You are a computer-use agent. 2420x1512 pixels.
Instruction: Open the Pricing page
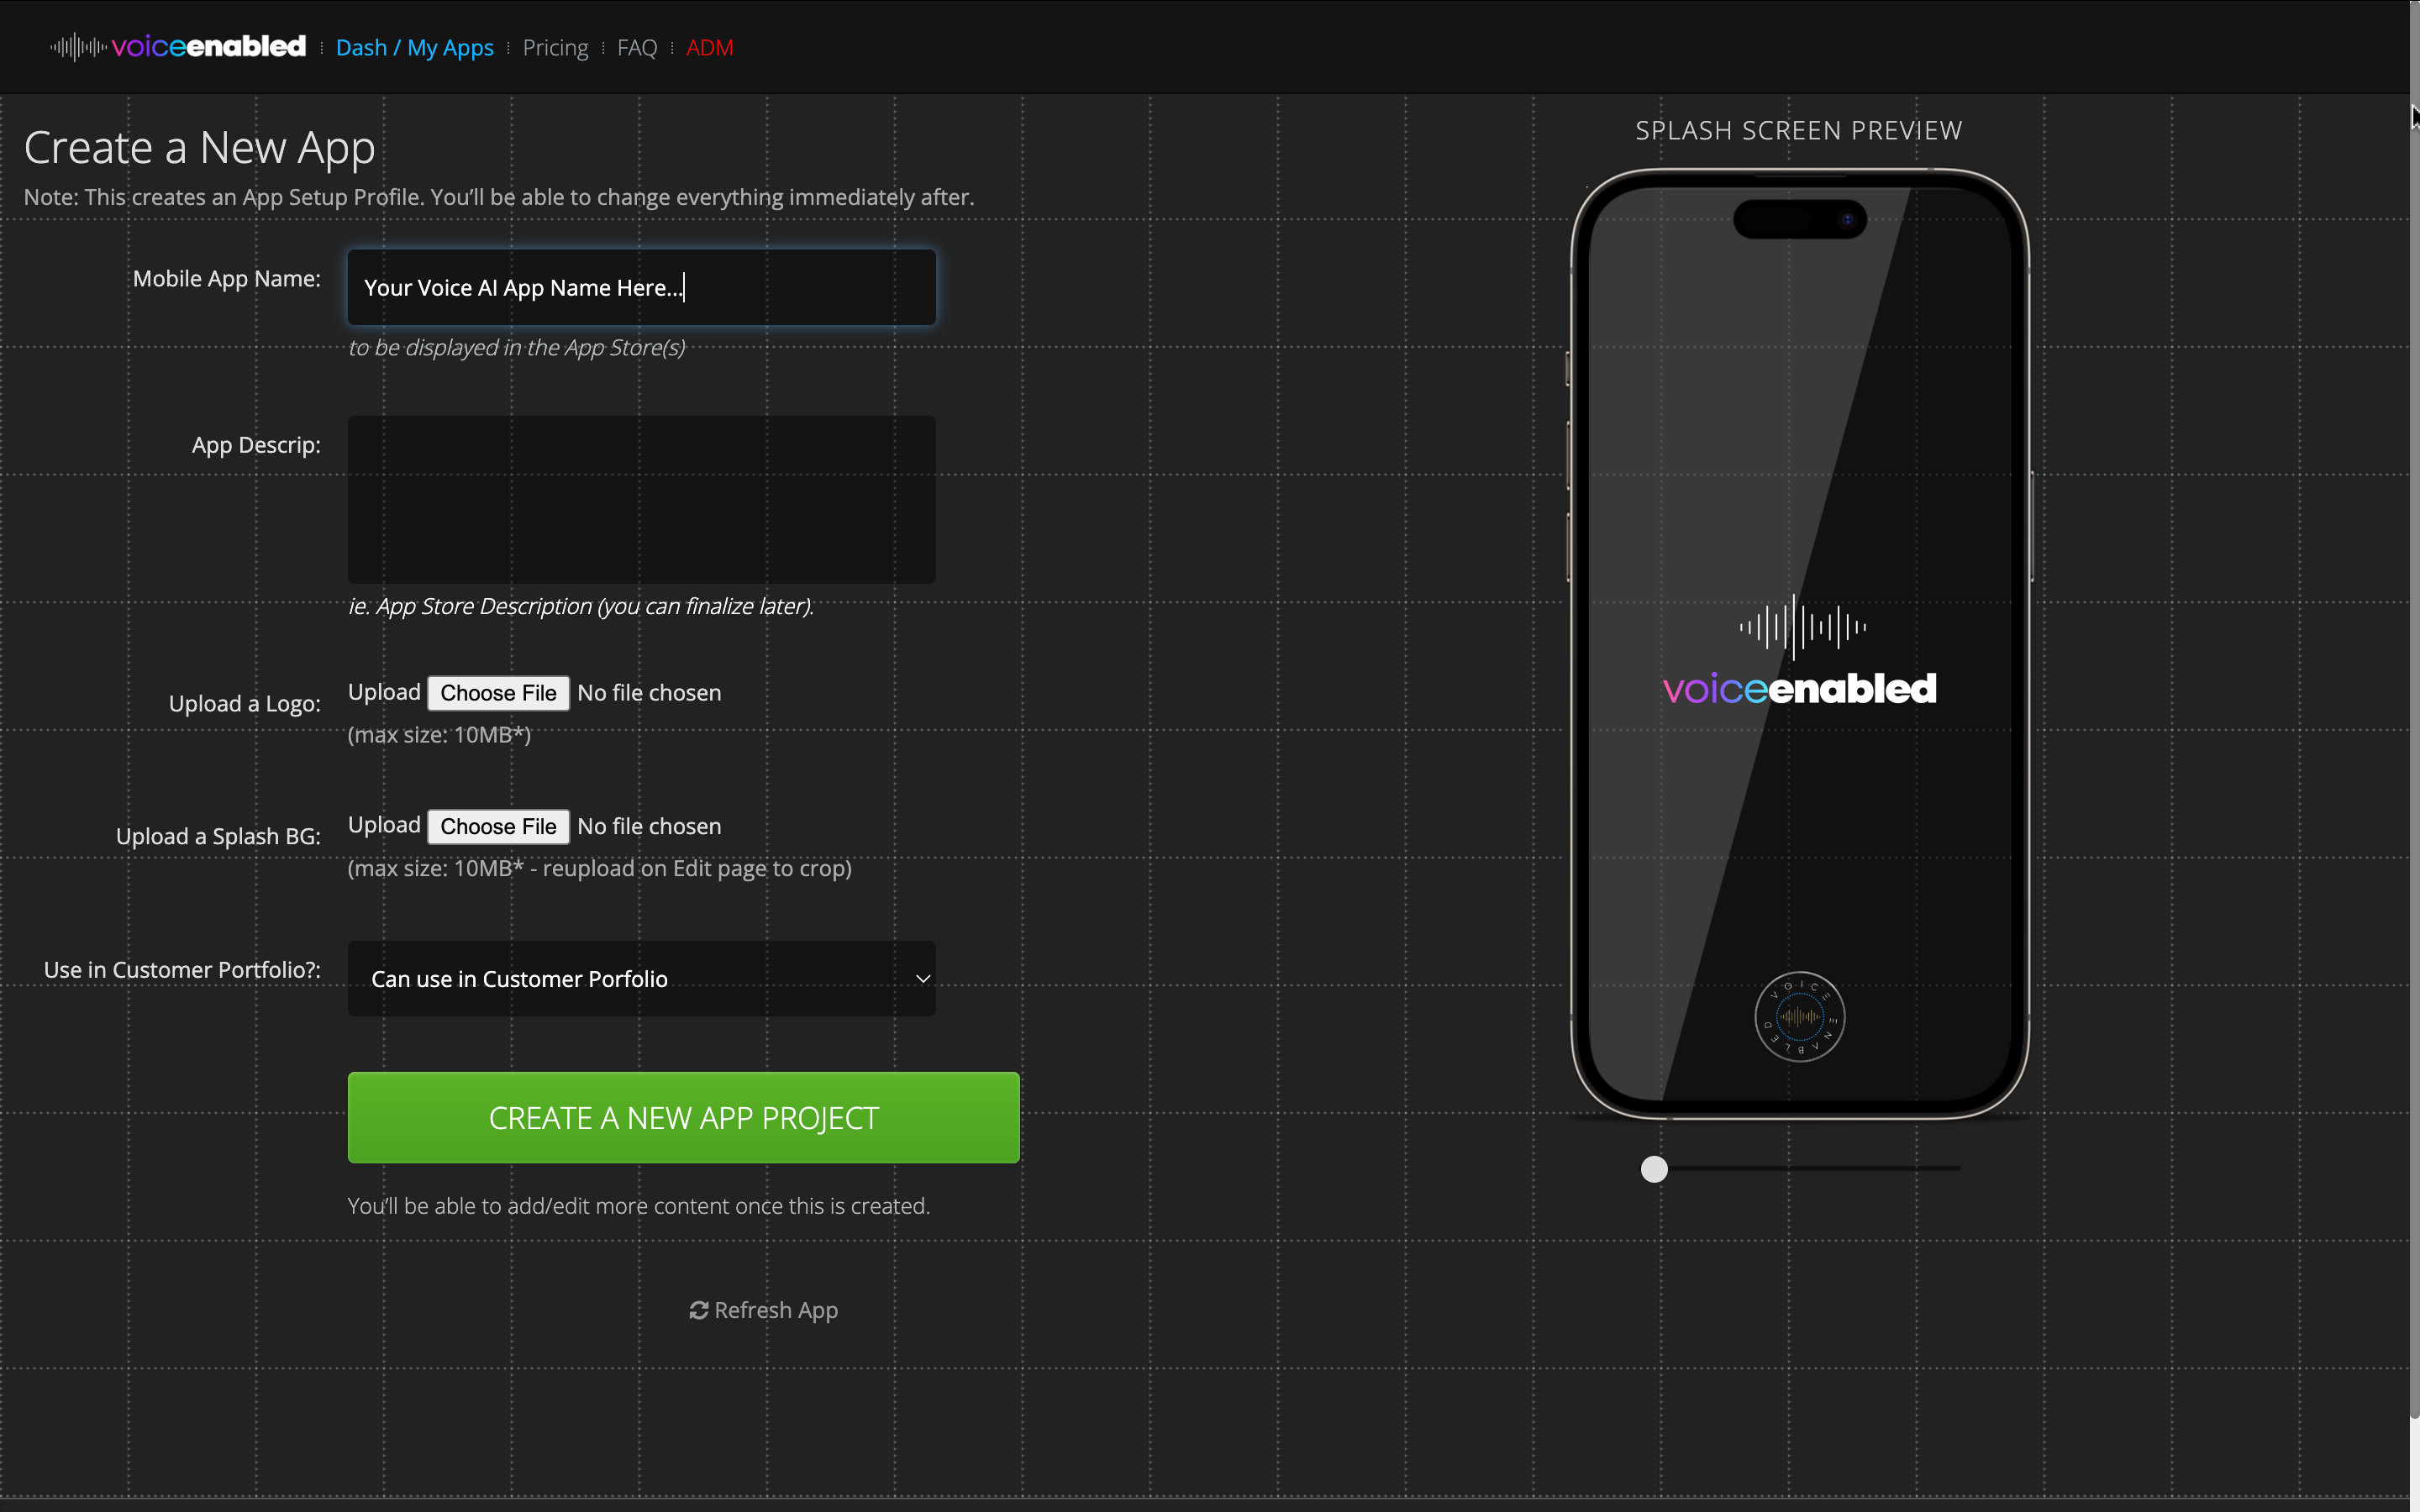[555, 47]
